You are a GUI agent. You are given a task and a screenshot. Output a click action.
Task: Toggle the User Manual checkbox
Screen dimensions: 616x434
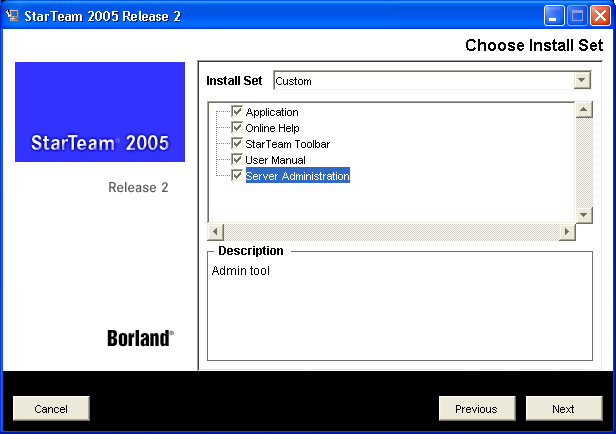[237, 160]
